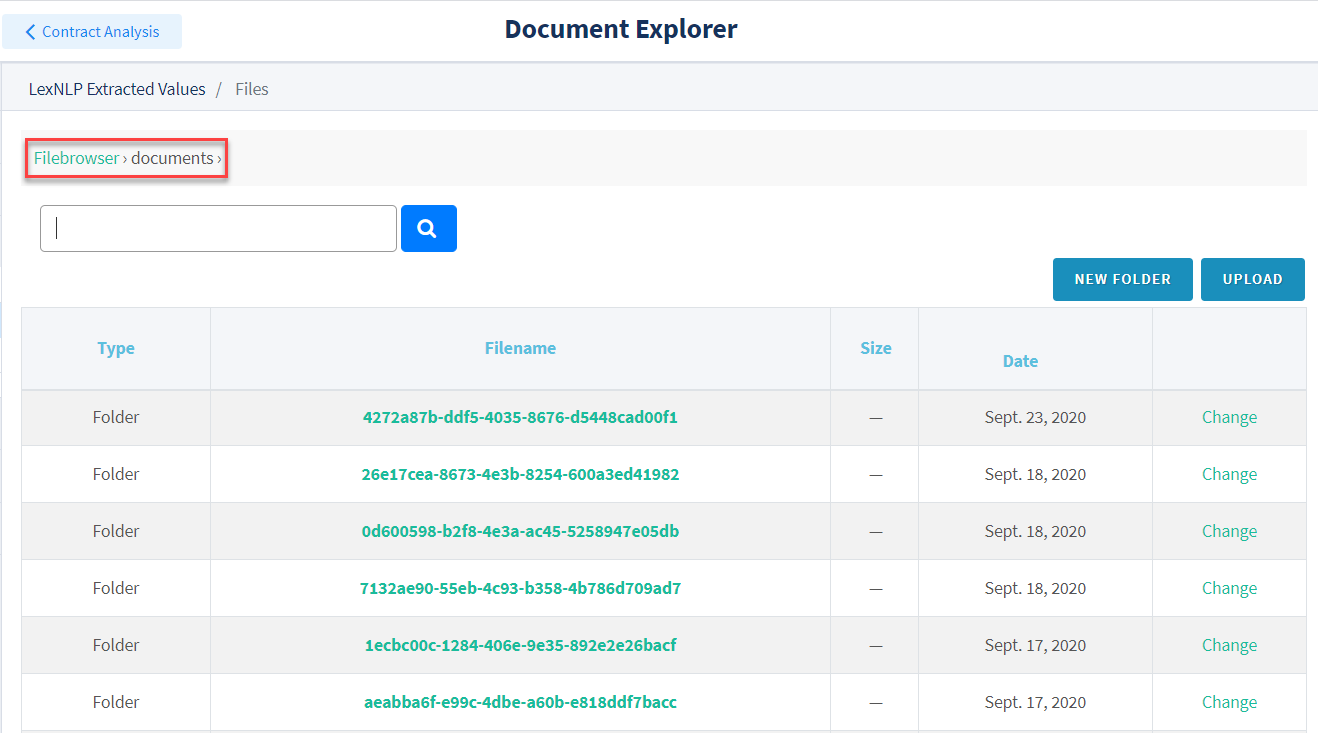Focus the file search input field
Screen dimensions: 1318x733
click(x=218, y=229)
